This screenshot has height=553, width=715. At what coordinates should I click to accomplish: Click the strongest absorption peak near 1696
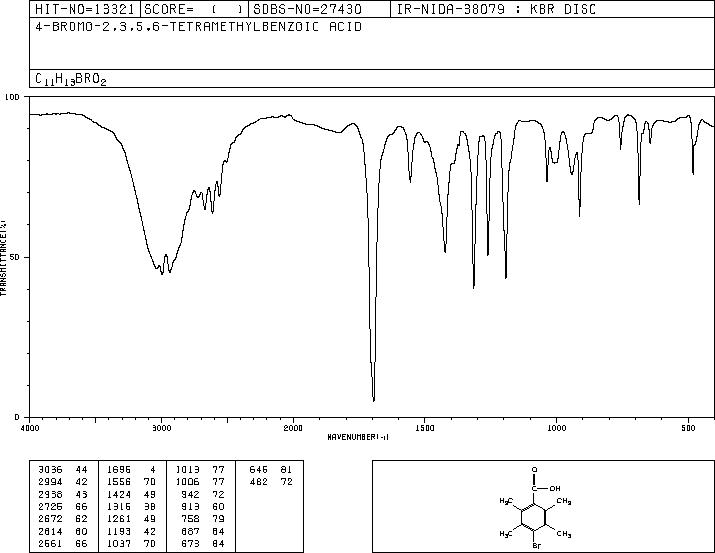click(x=373, y=400)
